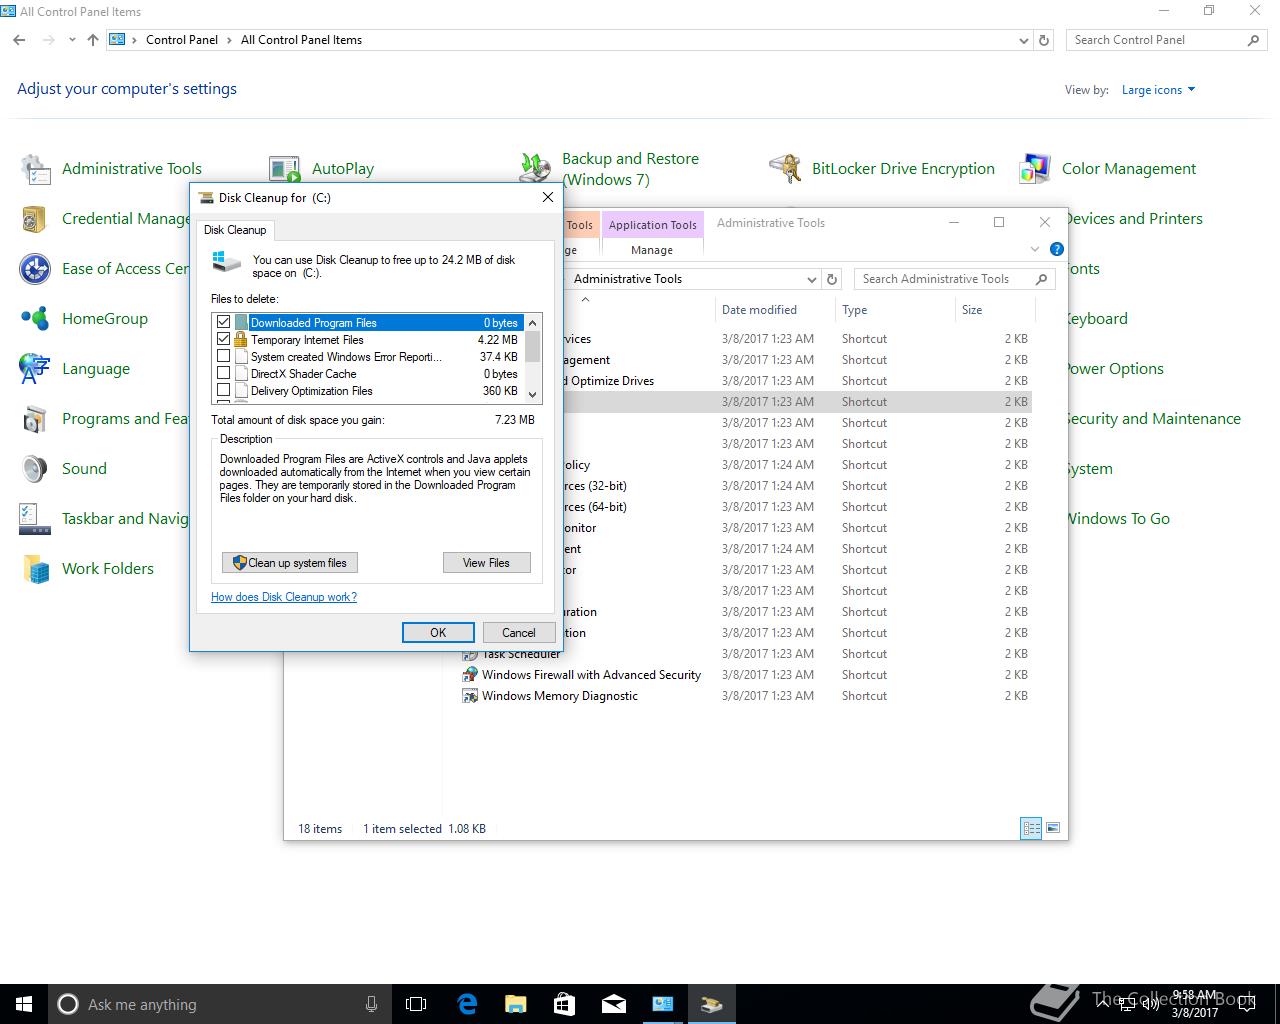Select the Disk Cleanup tab
1280x1024 pixels.
tap(235, 229)
